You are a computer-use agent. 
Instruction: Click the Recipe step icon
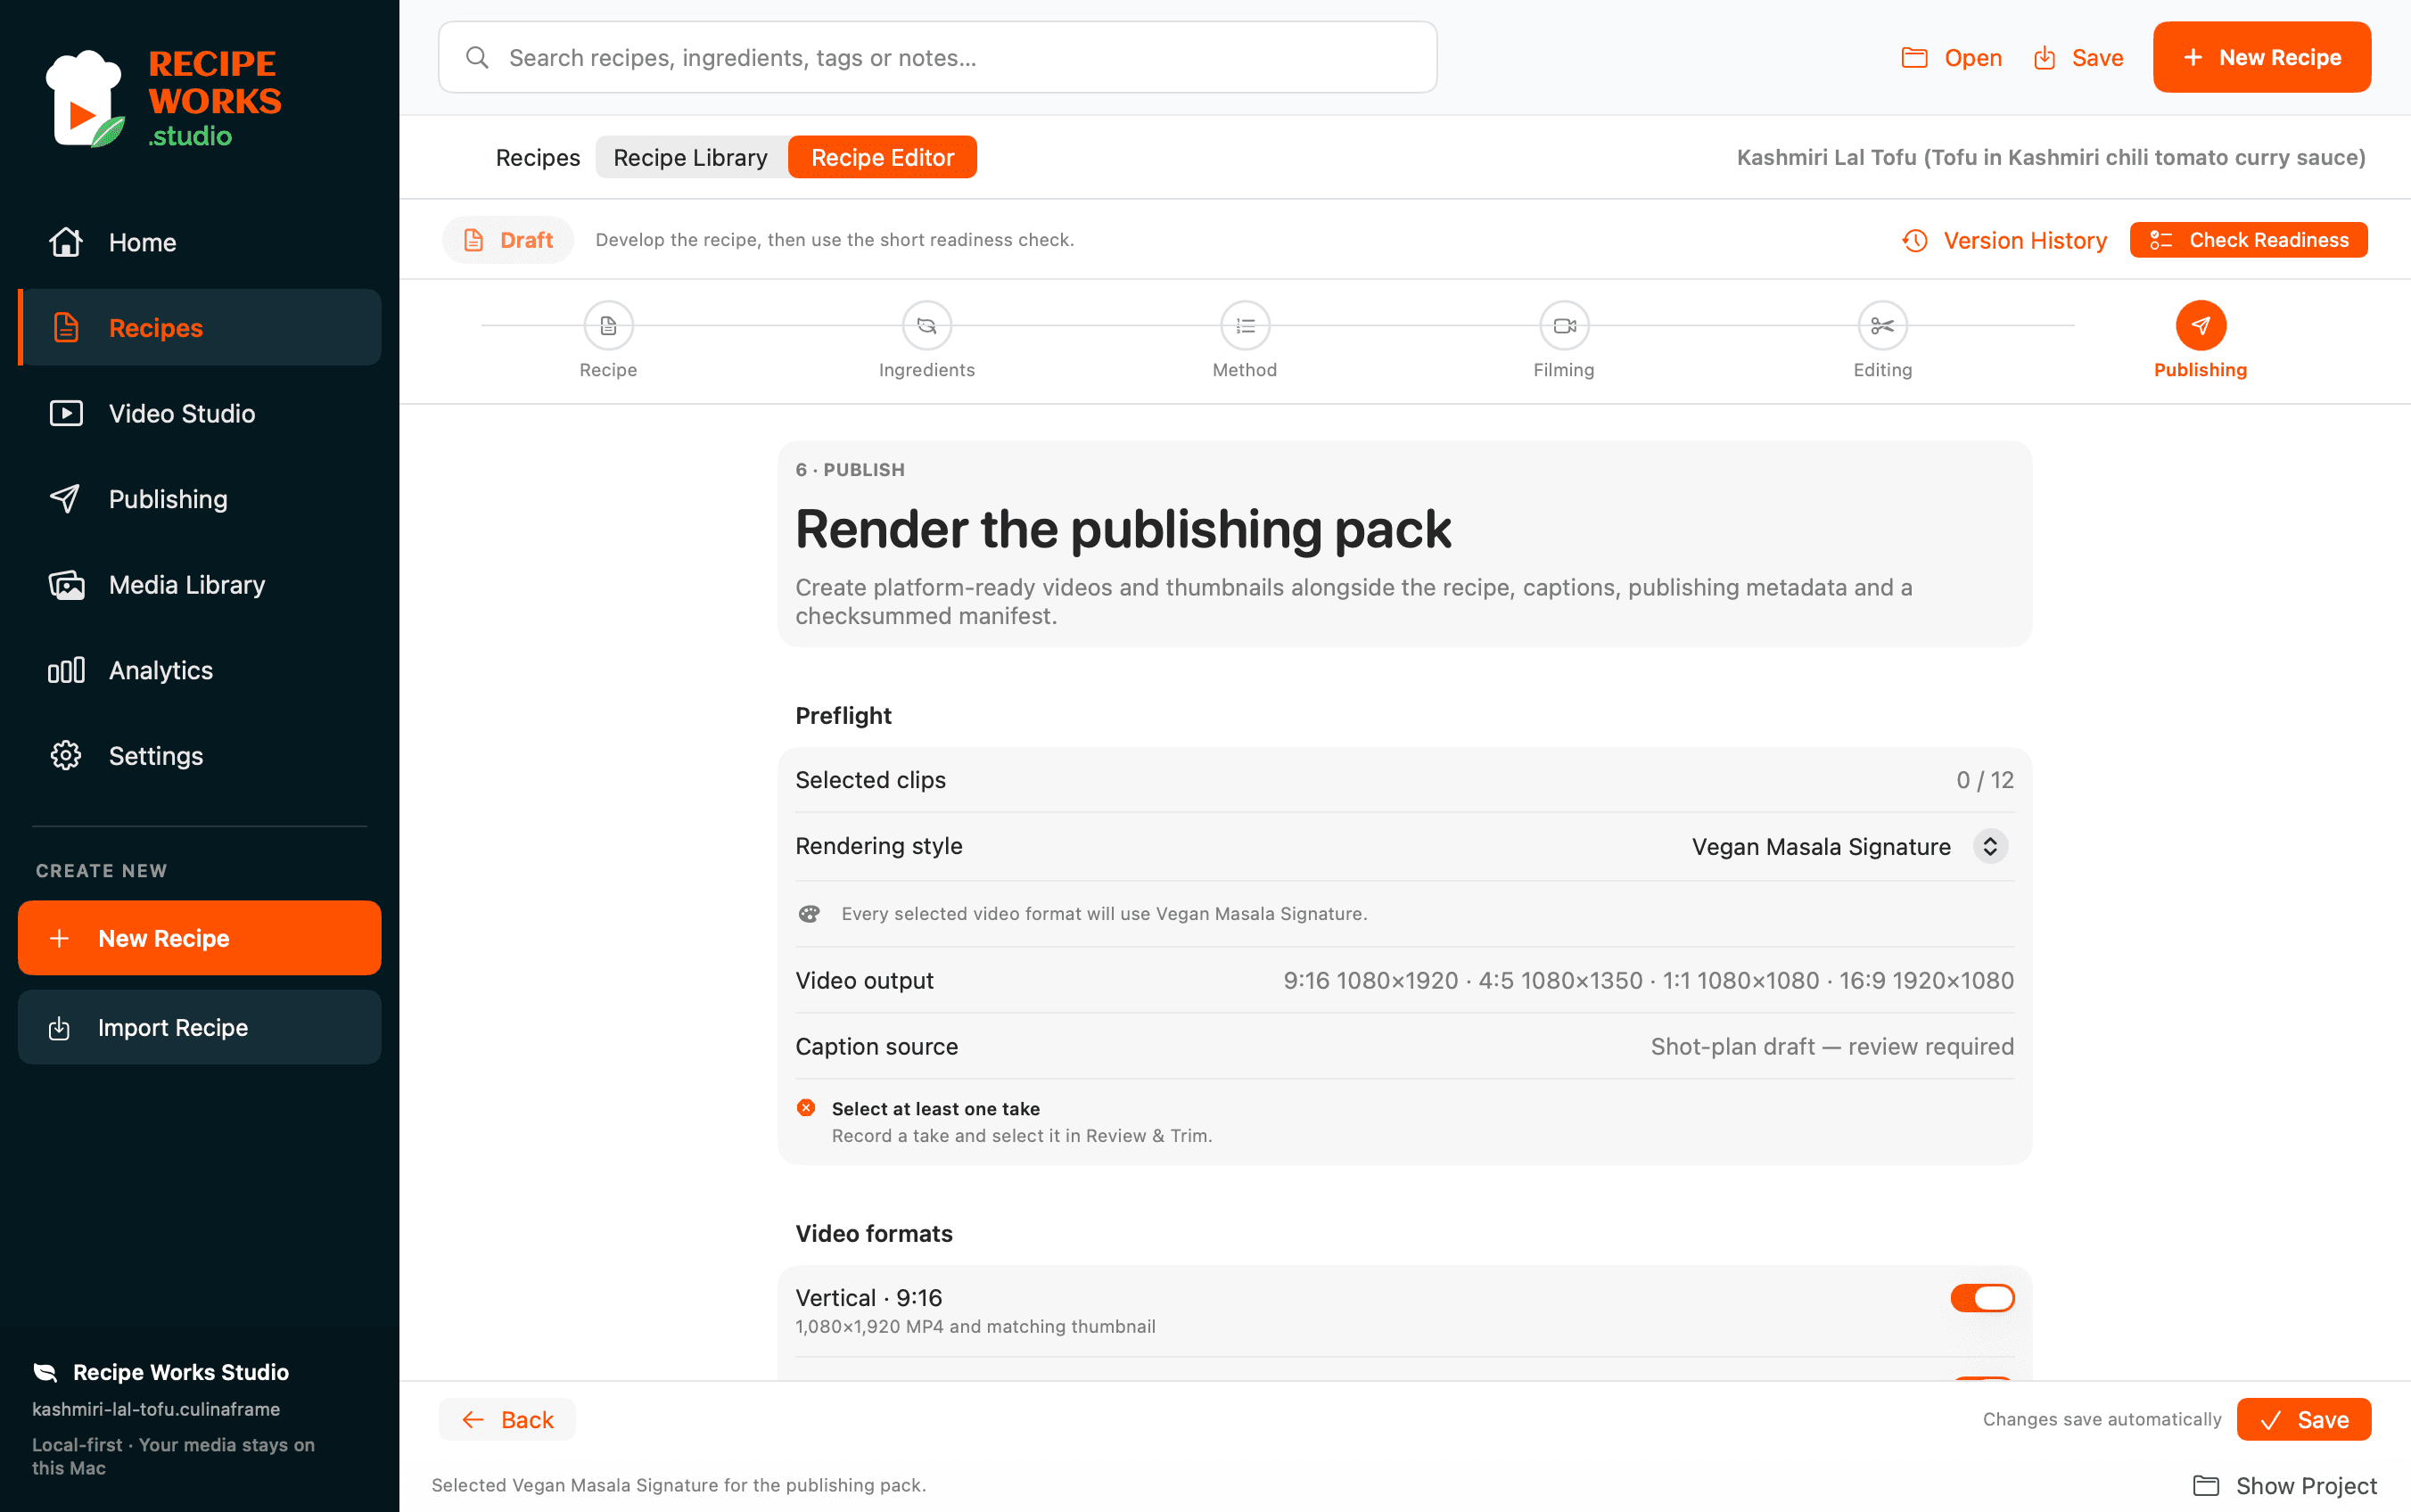pyautogui.click(x=608, y=325)
